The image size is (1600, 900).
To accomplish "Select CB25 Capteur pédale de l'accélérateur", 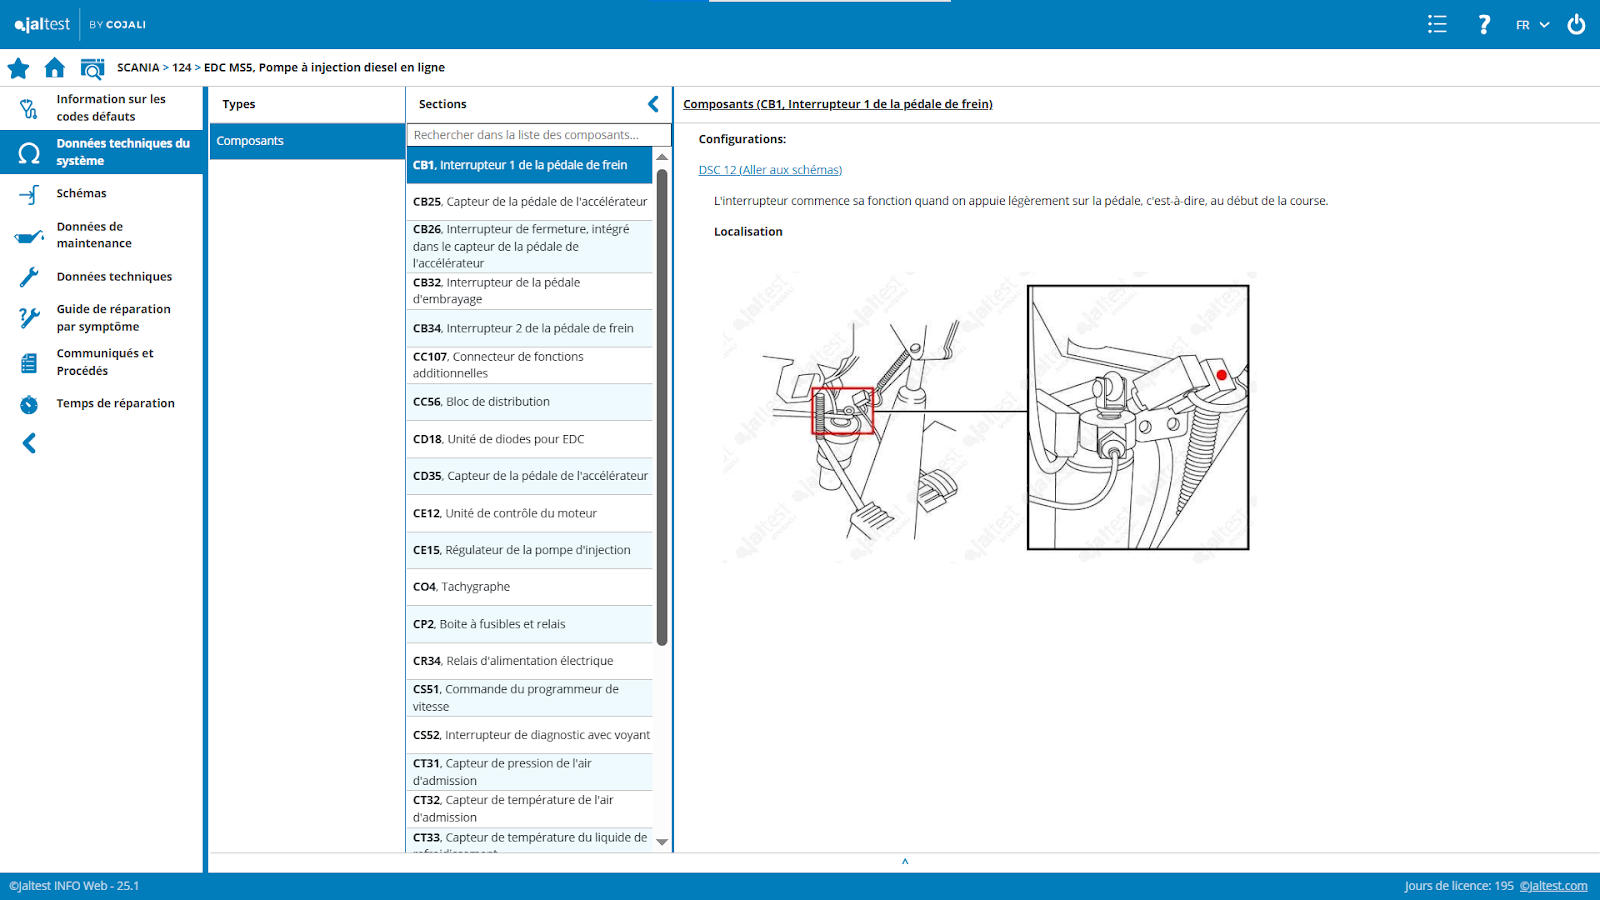I will tap(530, 202).
